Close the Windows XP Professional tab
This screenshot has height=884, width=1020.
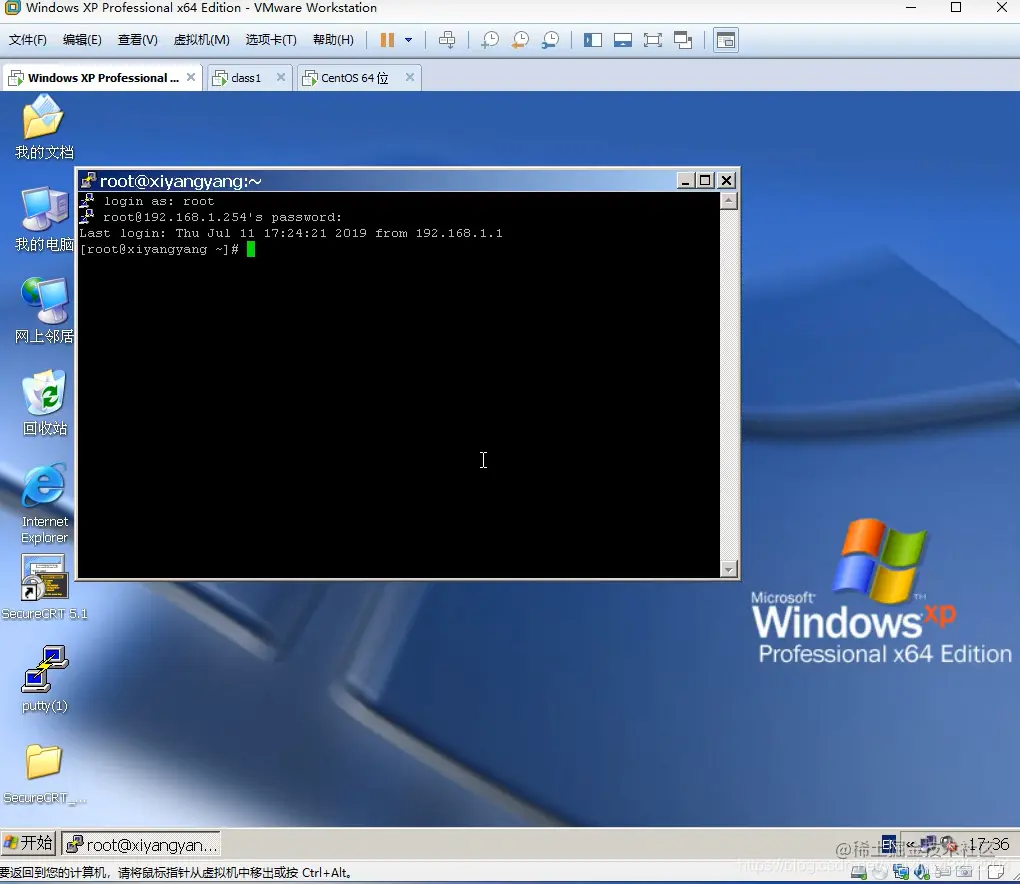(x=191, y=77)
